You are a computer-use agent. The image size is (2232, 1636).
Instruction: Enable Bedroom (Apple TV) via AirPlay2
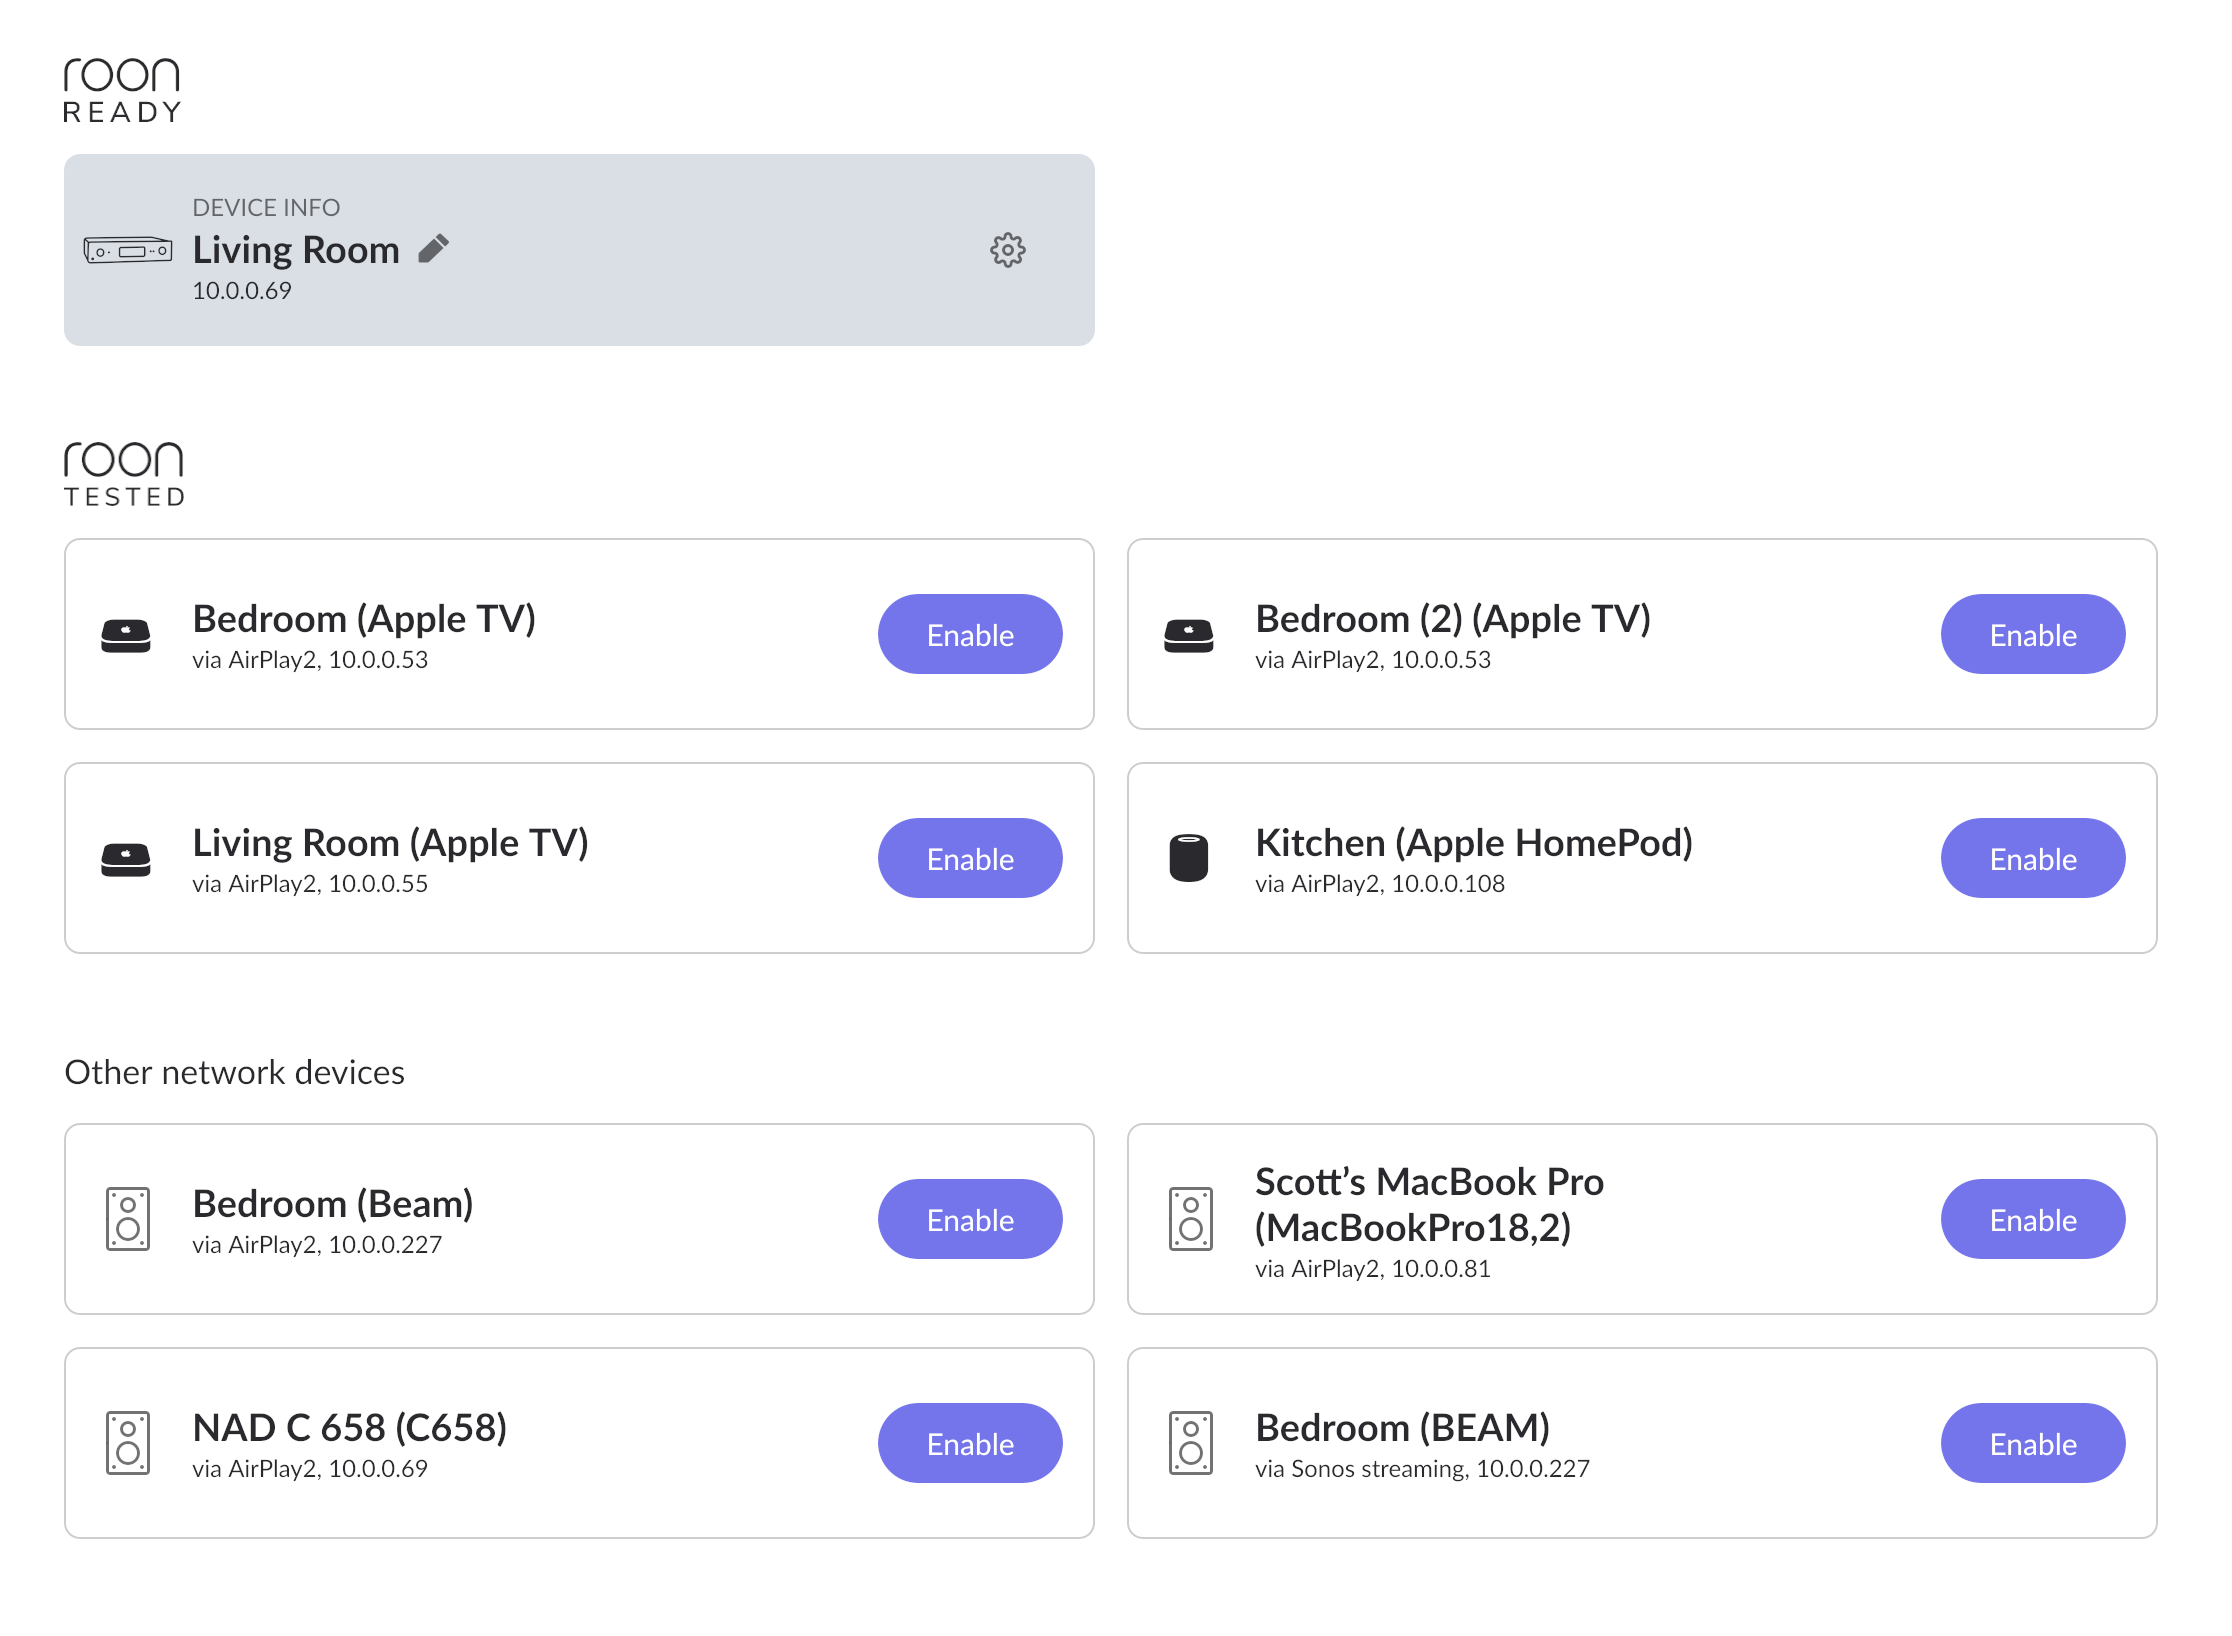pos(970,634)
